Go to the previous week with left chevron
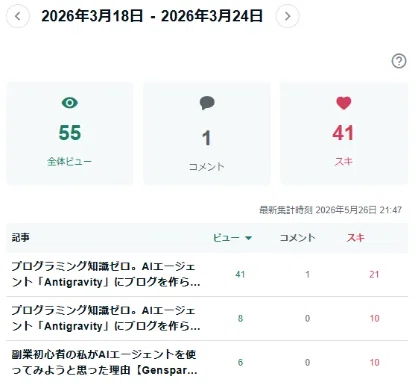Image resolution: width=416 pixels, height=387 pixels. tap(18, 16)
